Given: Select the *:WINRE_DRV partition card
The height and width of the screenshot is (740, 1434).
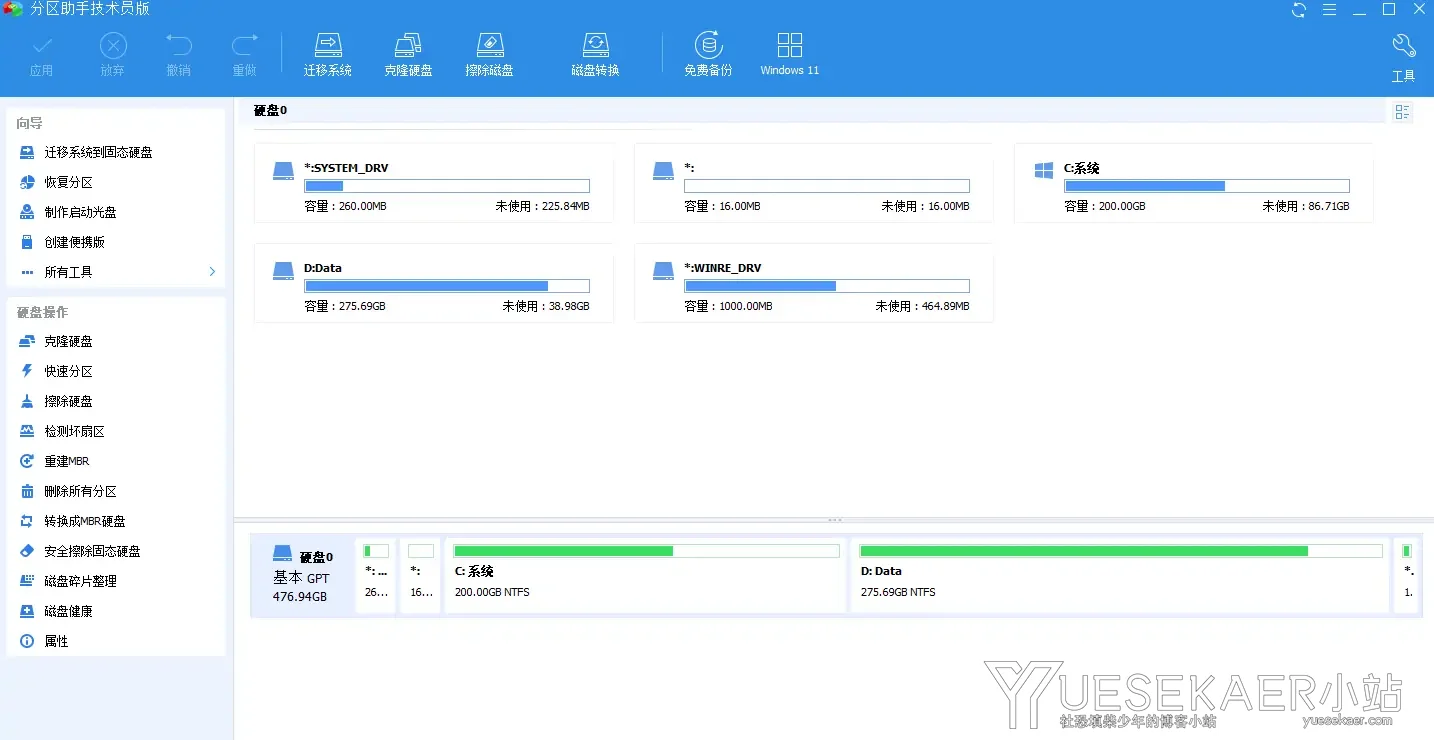Looking at the screenshot, I should [x=814, y=283].
